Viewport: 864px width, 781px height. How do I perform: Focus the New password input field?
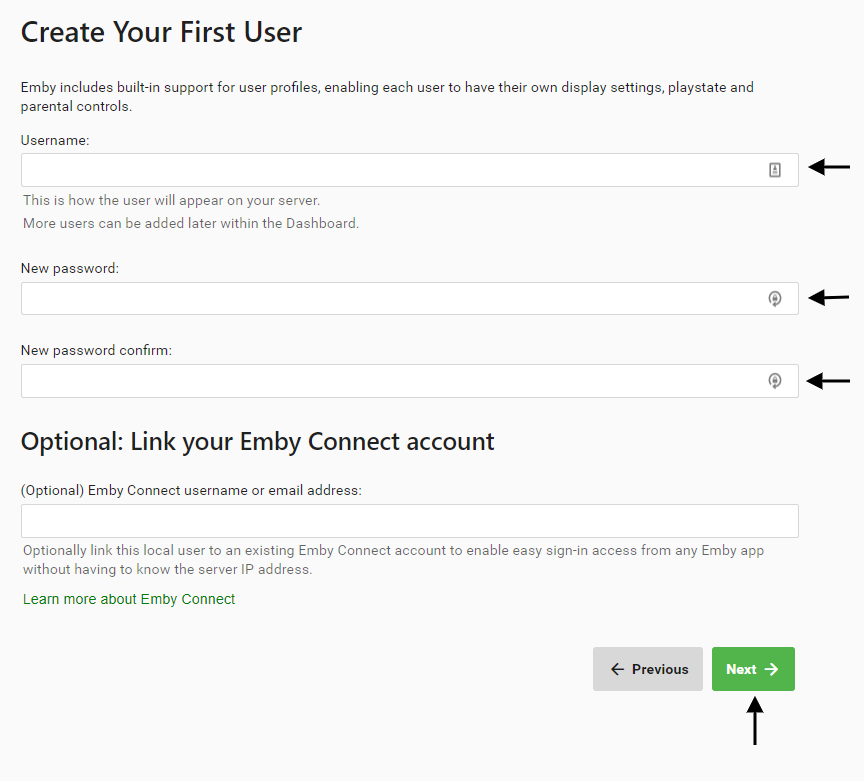click(409, 299)
